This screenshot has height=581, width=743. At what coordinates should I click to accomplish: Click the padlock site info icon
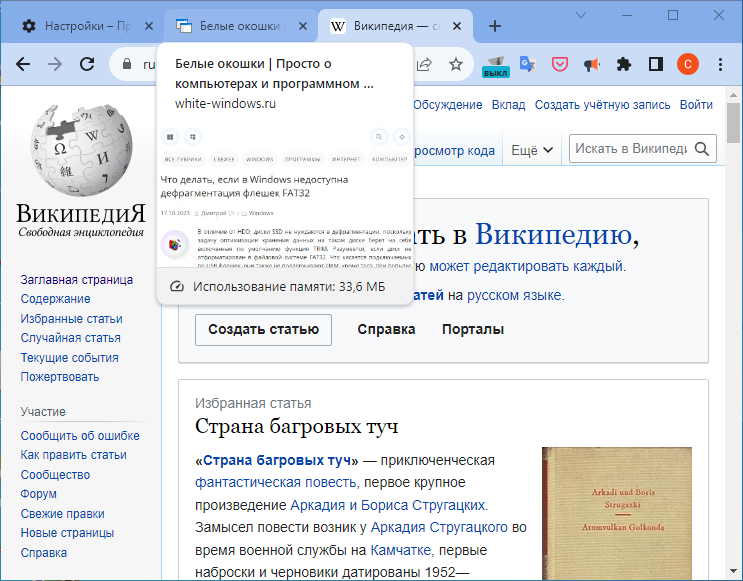(127, 64)
